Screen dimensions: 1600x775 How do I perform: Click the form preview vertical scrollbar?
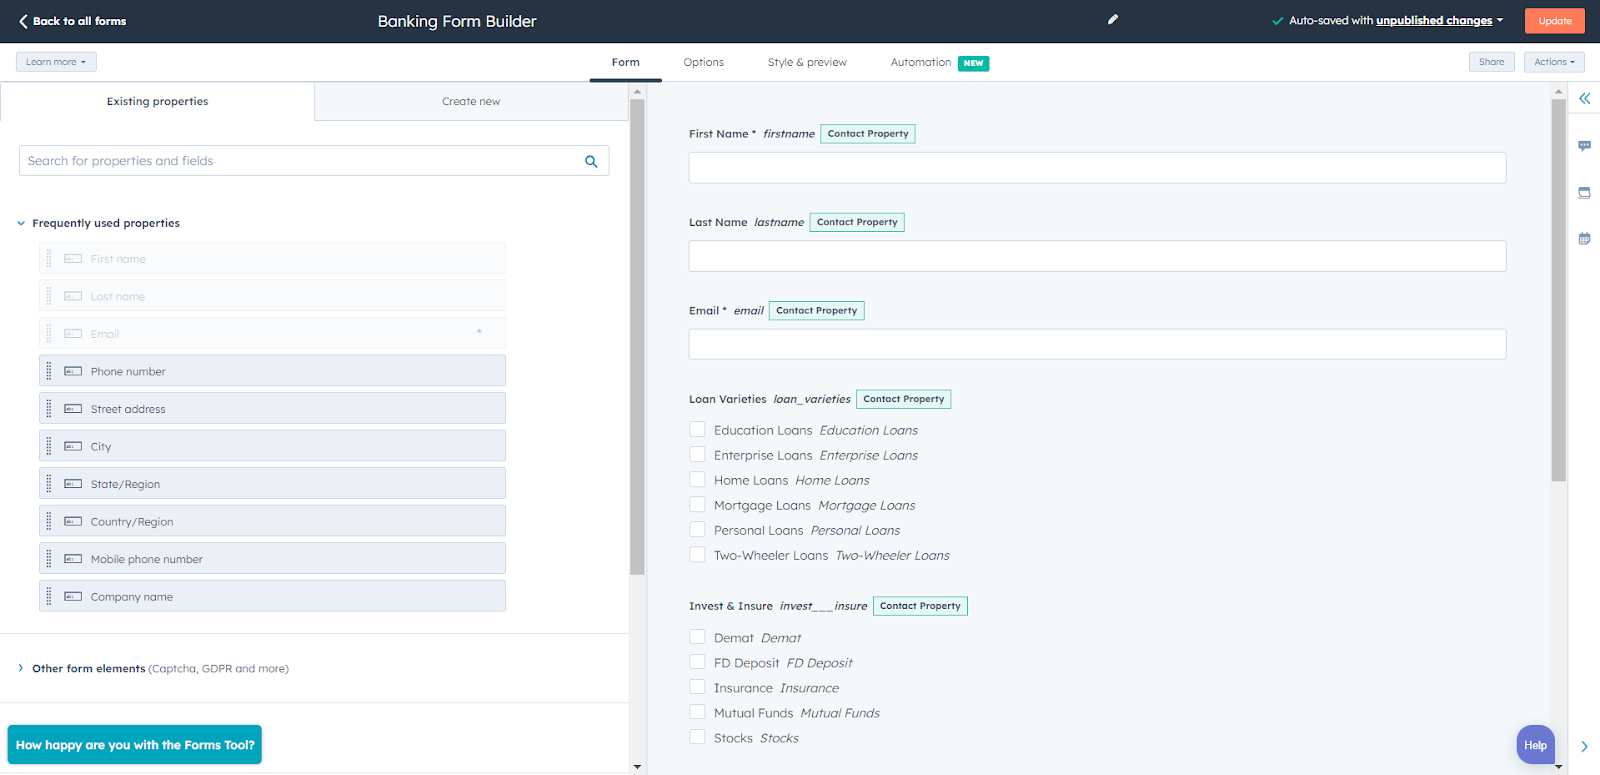click(x=1558, y=290)
